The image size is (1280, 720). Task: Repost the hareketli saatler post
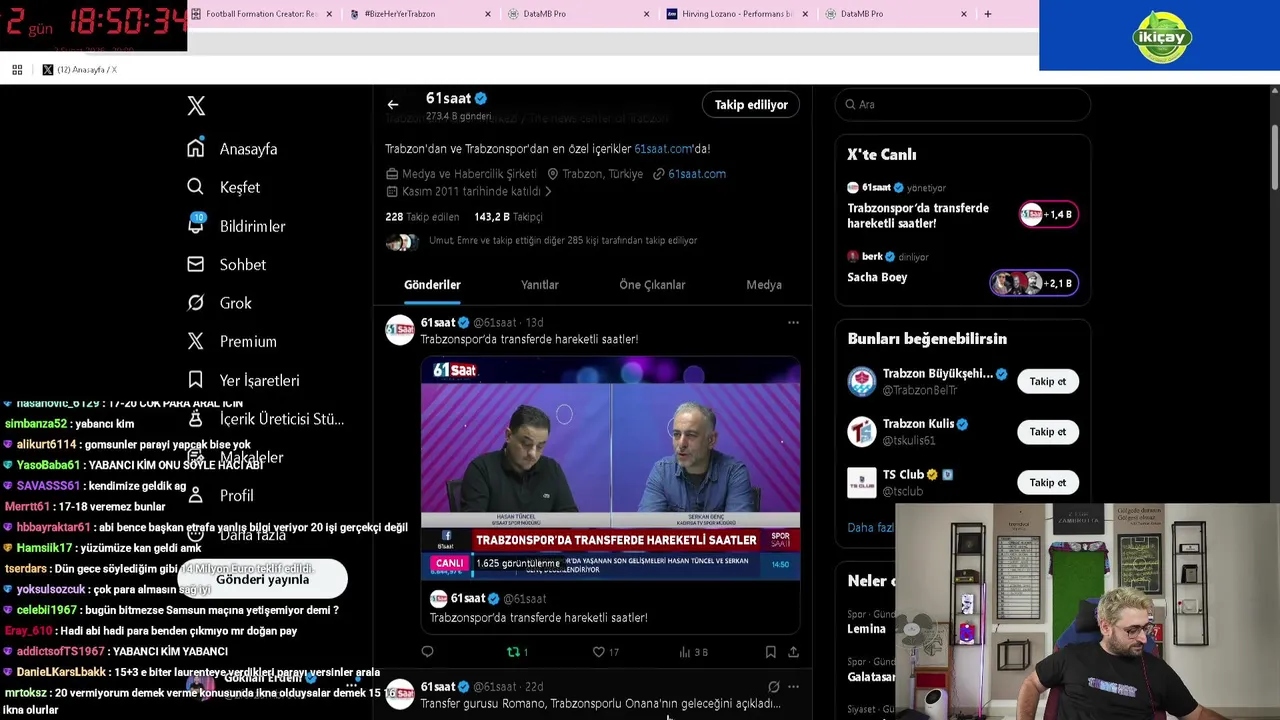coord(517,652)
